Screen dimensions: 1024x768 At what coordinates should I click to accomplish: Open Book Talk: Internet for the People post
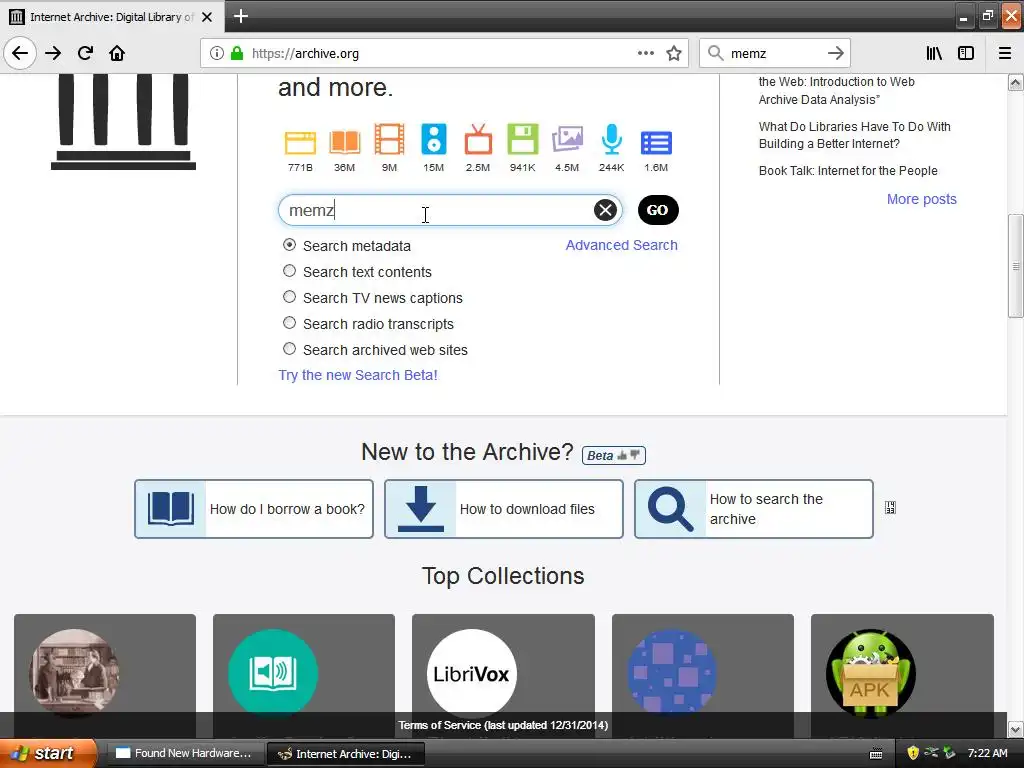tap(848, 170)
